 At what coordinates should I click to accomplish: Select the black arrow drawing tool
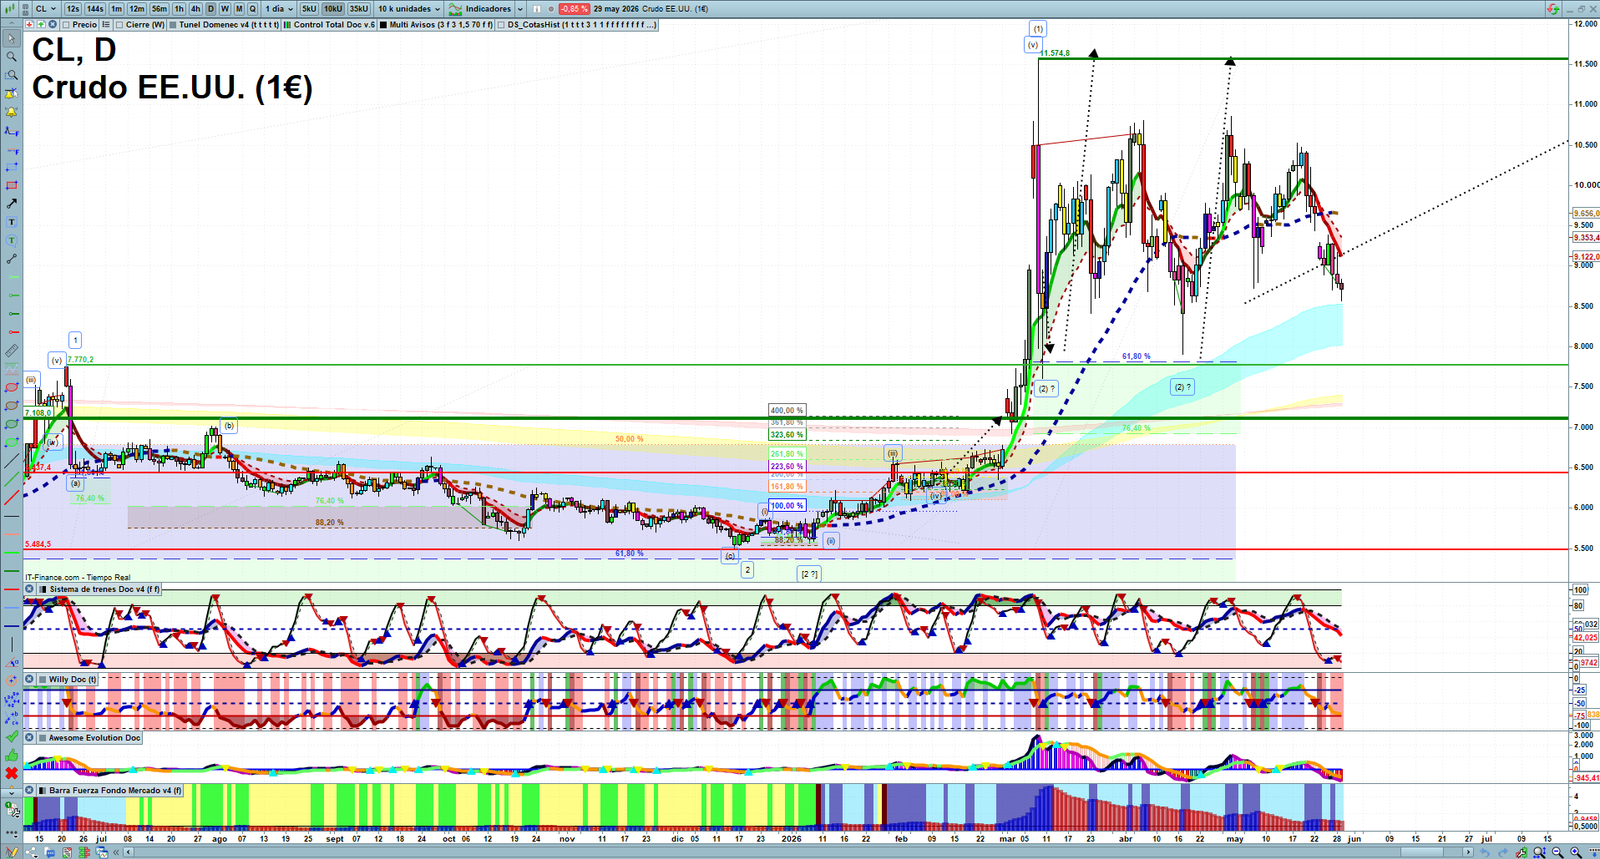click(x=11, y=203)
